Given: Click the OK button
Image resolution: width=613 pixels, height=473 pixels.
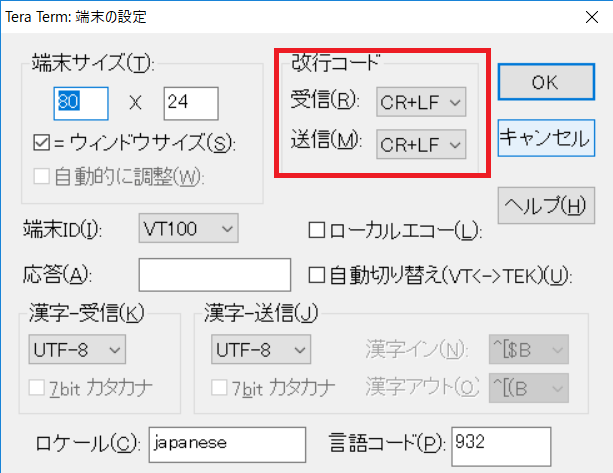Looking at the screenshot, I should click(x=544, y=83).
